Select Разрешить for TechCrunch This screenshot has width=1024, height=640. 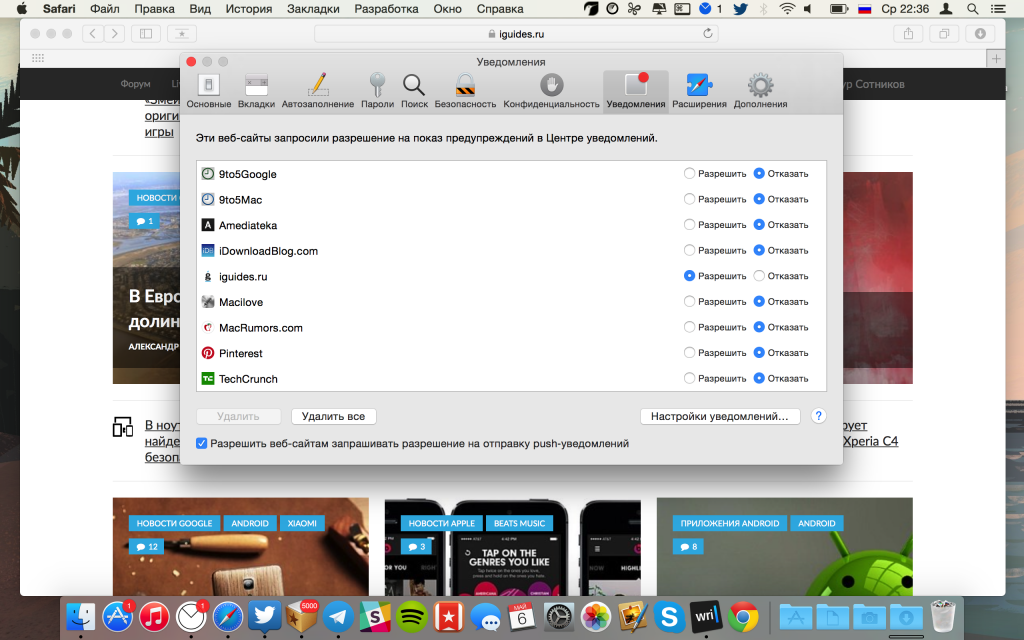click(690, 379)
